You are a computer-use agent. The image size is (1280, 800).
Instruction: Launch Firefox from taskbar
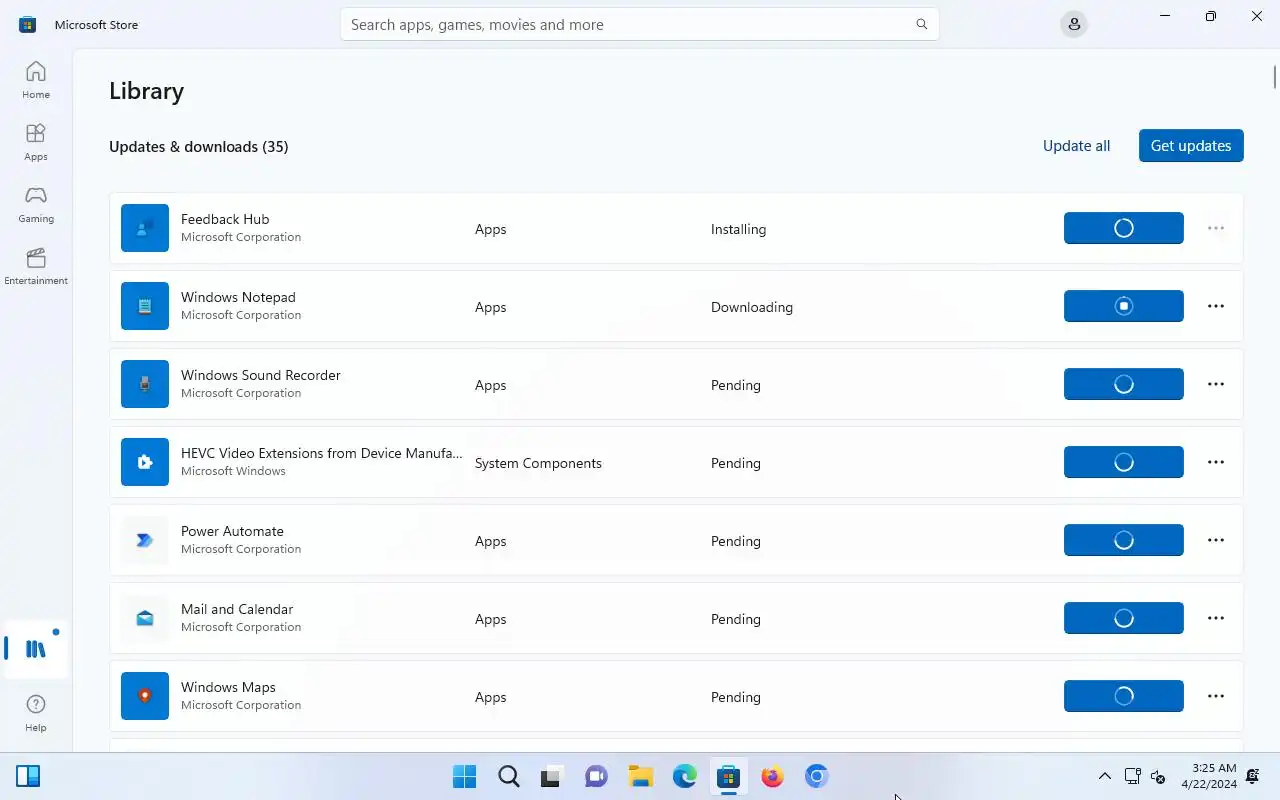(772, 776)
